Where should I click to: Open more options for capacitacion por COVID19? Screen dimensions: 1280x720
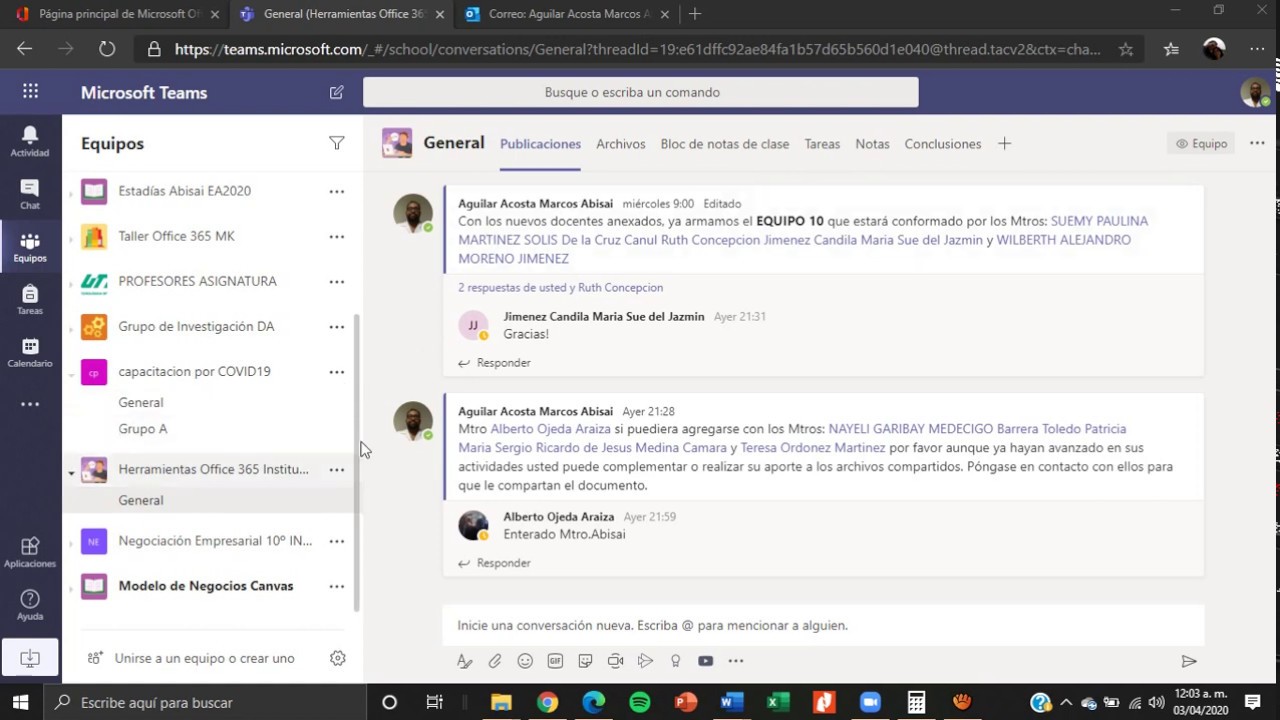pos(337,372)
